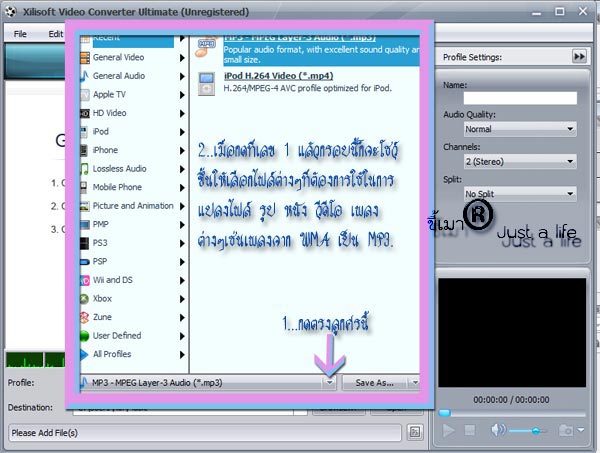Click the Zune icon
Viewport: 600px width, 453px height.
[x=85, y=317]
